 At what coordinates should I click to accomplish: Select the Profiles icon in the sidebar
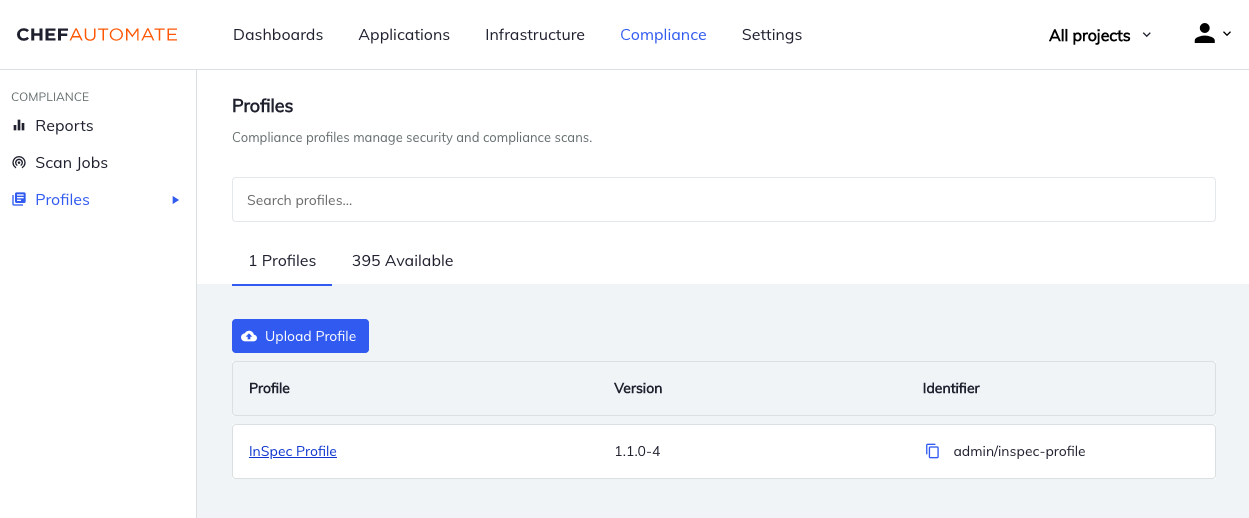[x=19, y=200]
